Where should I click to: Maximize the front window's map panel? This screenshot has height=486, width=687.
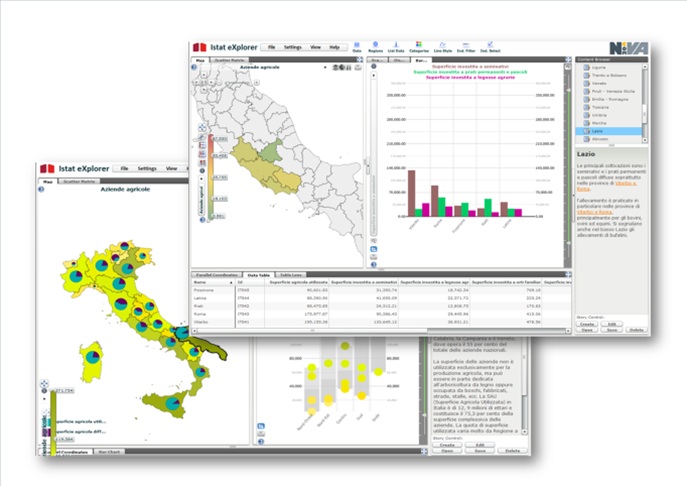click(x=360, y=60)
